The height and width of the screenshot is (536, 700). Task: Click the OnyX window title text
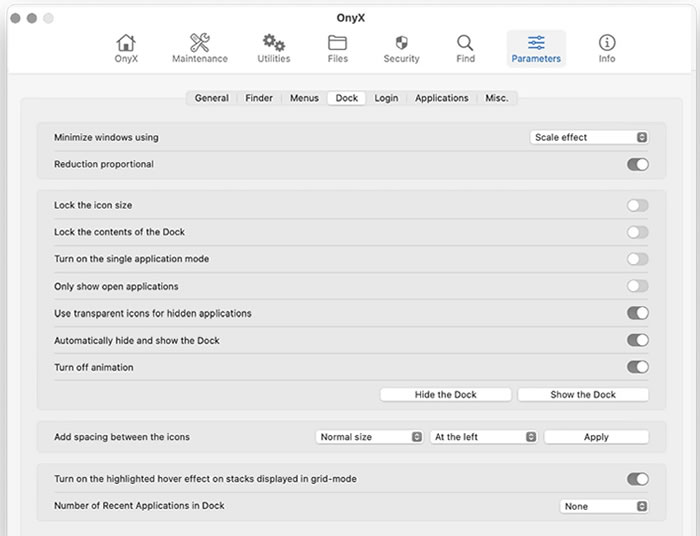pyautogui.click(x=350, y=18)
